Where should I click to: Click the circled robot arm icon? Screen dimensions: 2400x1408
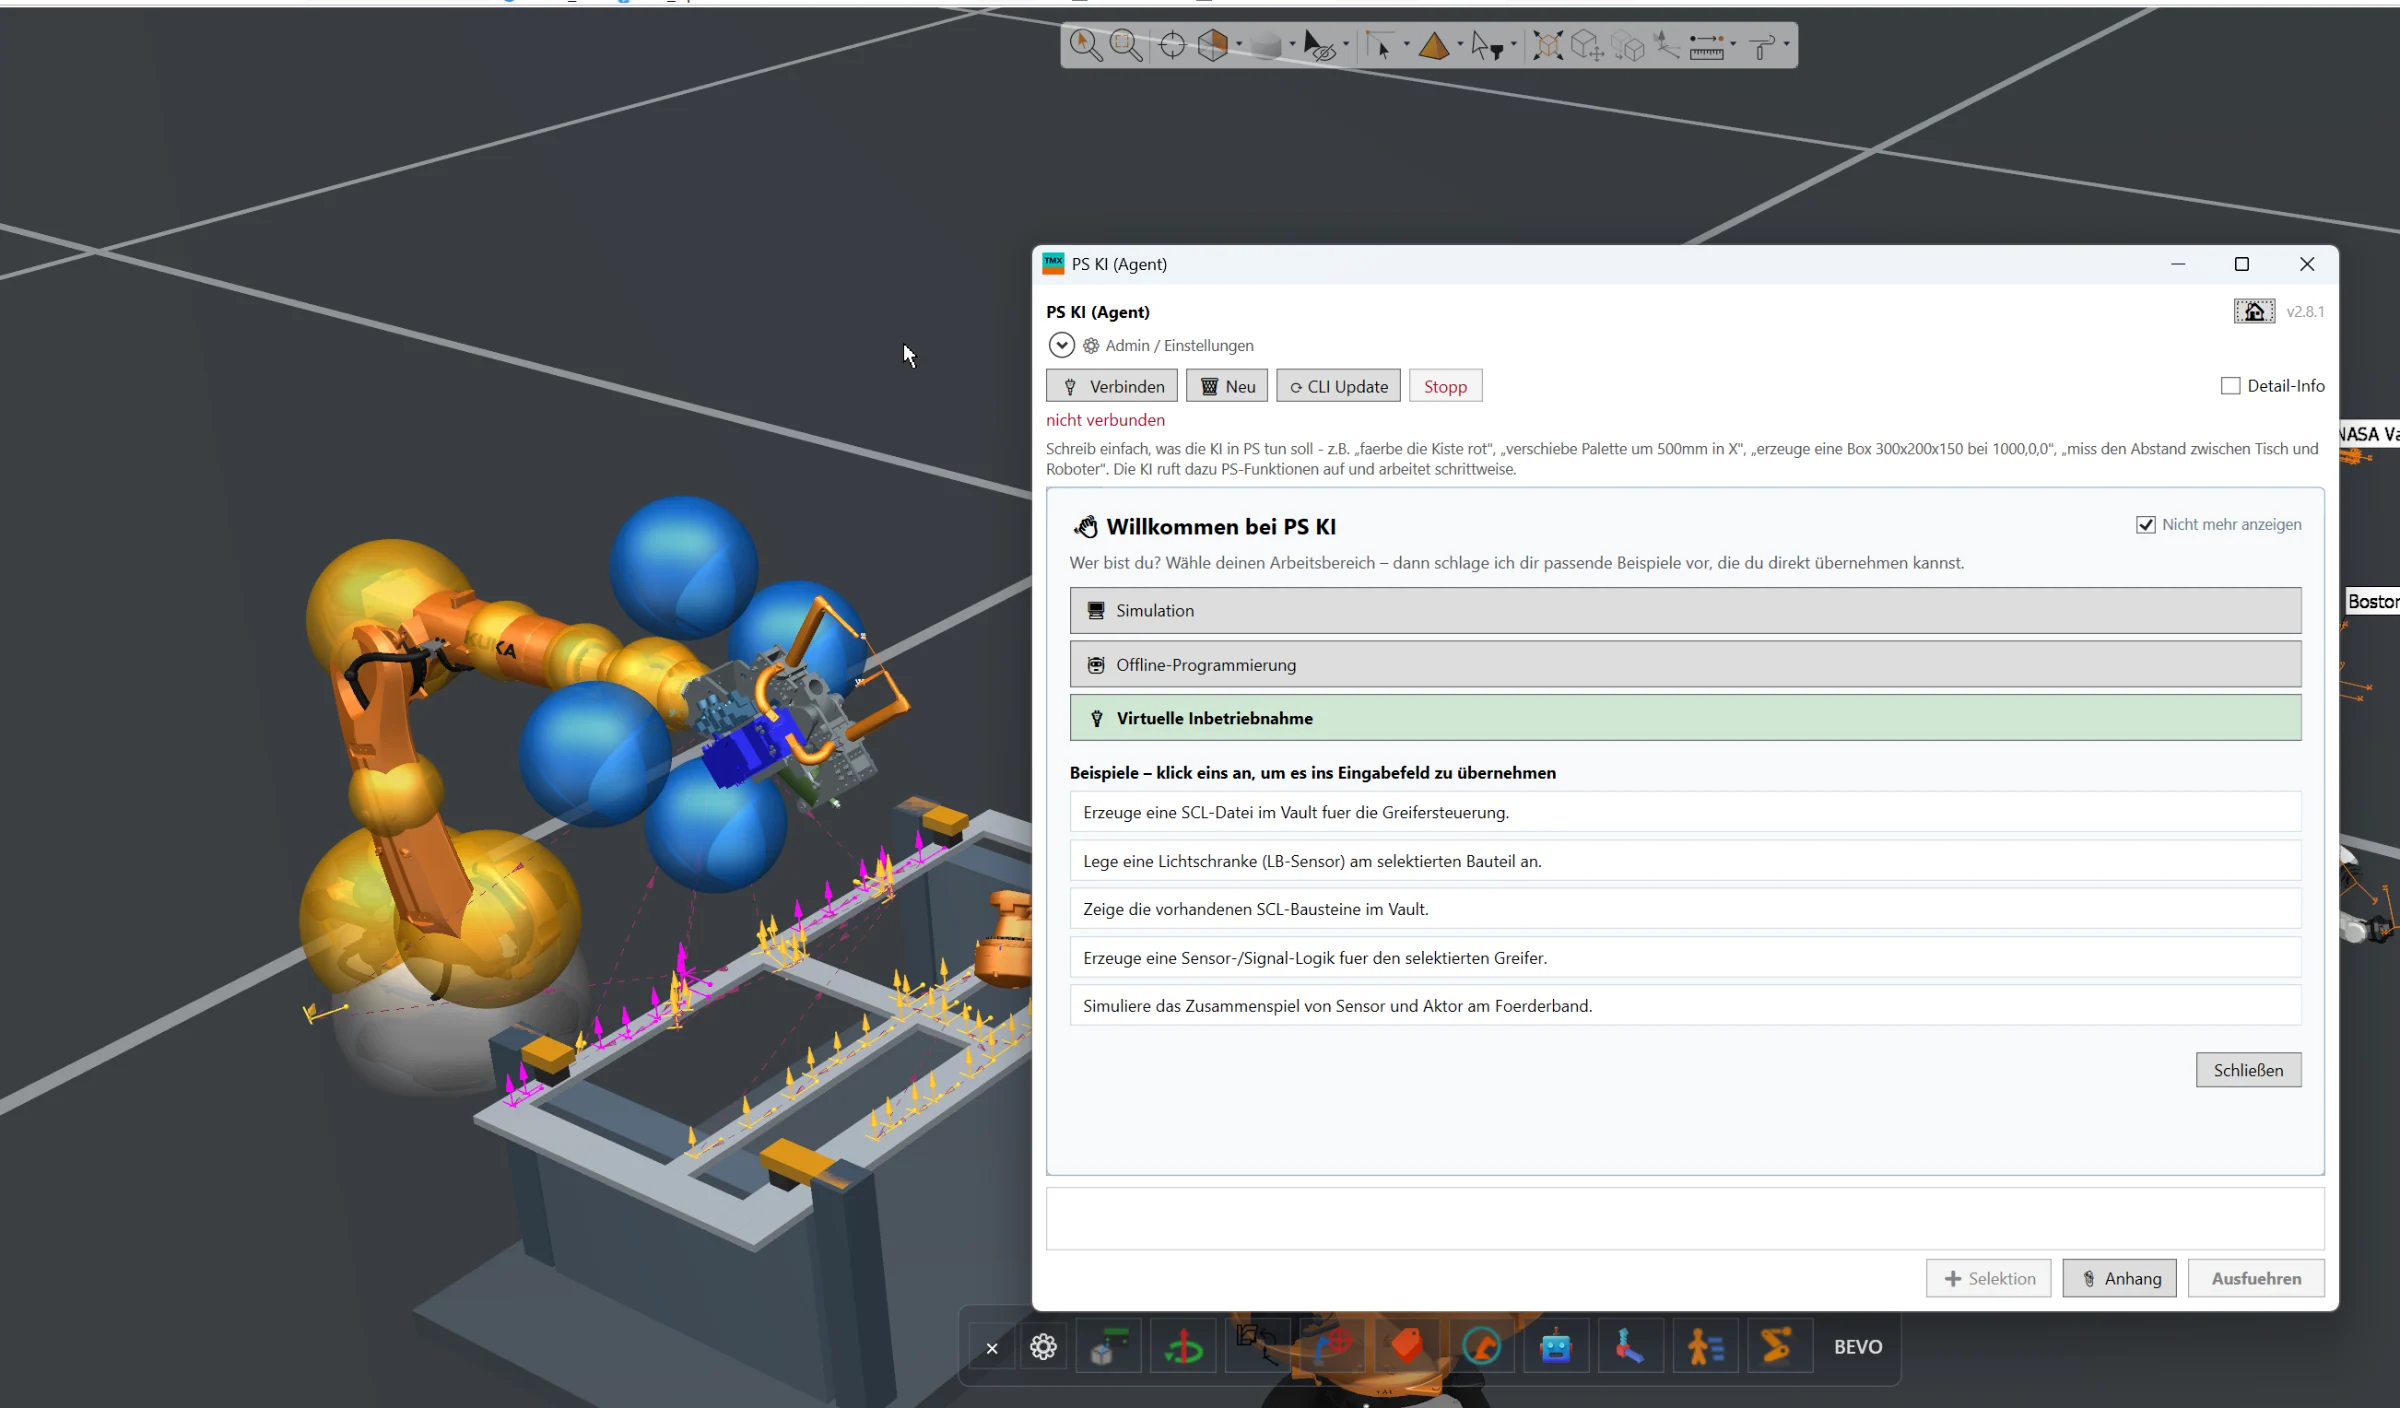pyautogui.click(x=1481, y=1347)
